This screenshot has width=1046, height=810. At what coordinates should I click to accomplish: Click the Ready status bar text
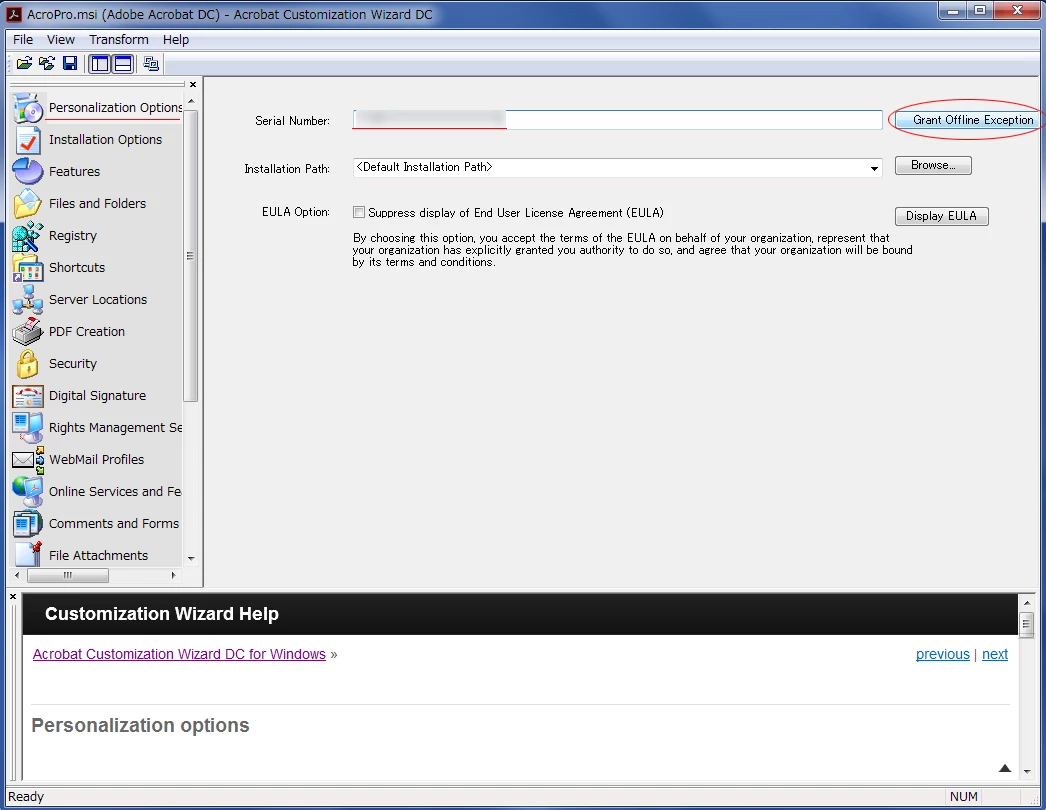tap(26, 797)
